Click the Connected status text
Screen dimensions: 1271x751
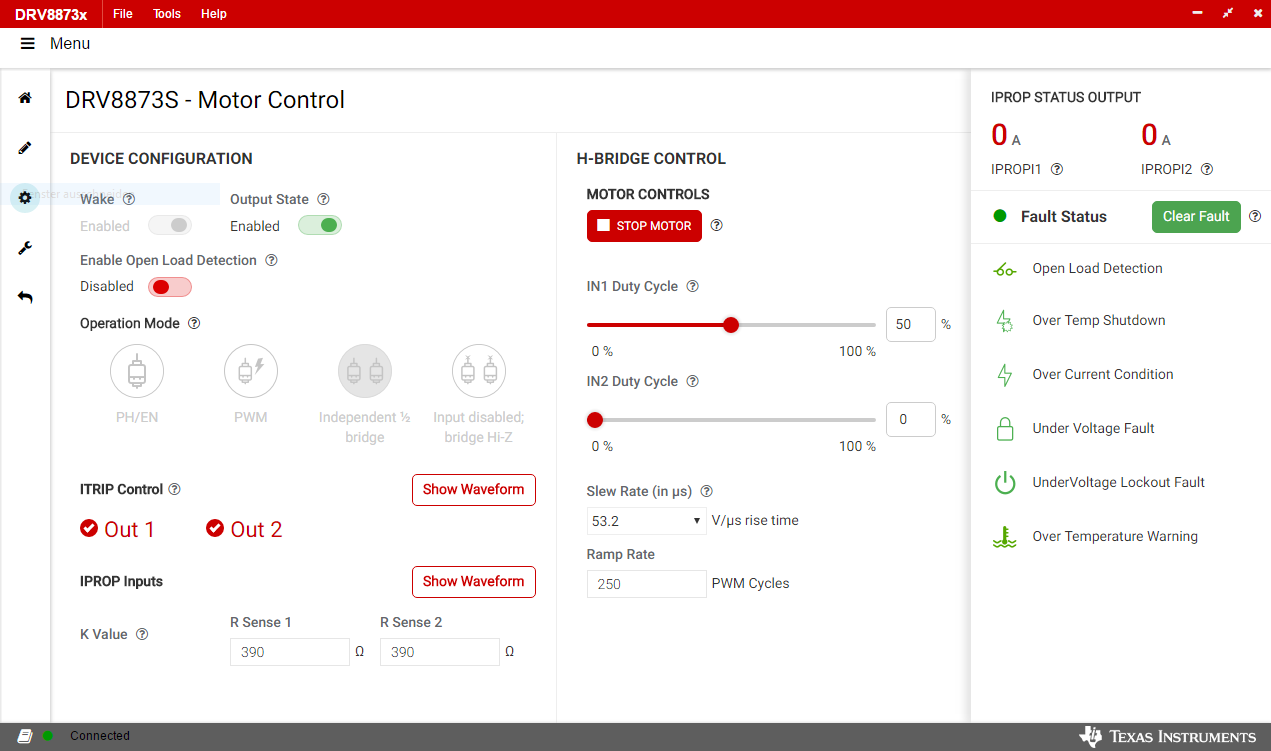click(x=100, y=736)
